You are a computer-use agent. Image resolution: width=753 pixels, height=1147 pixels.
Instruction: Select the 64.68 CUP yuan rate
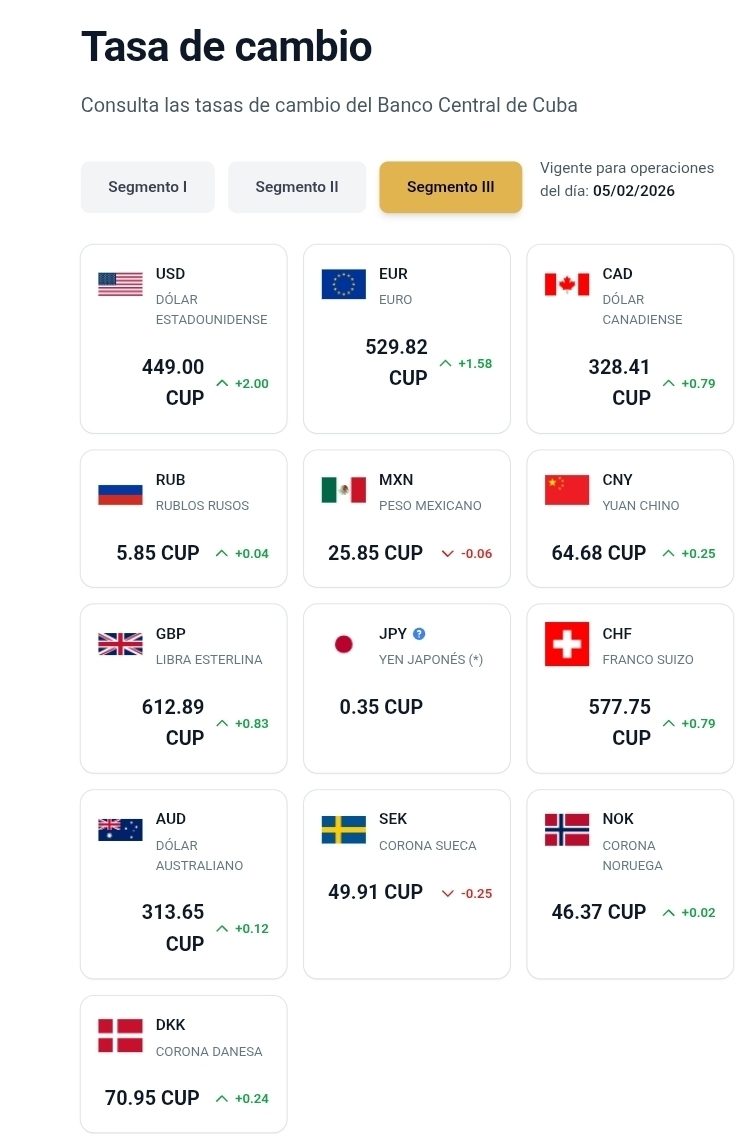point(598,553)
